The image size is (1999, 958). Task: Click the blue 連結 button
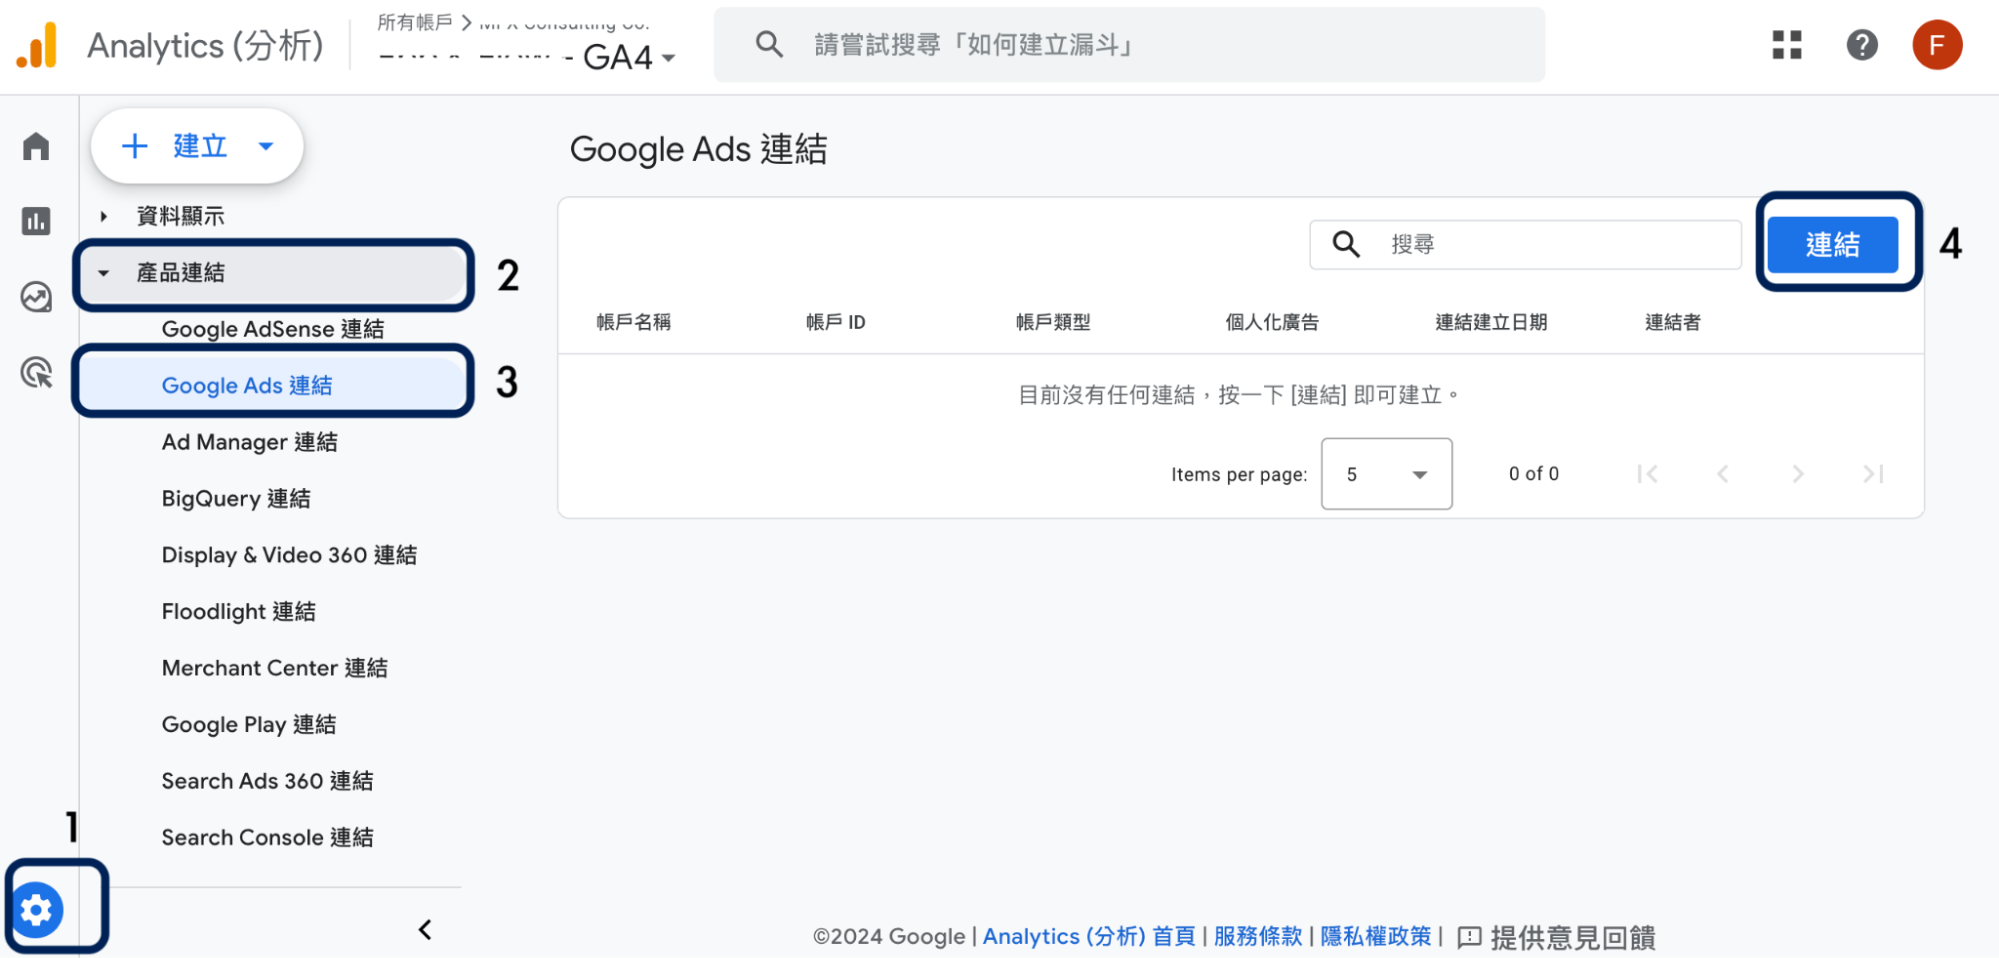pyautogui.click(x=1832, y=244)
